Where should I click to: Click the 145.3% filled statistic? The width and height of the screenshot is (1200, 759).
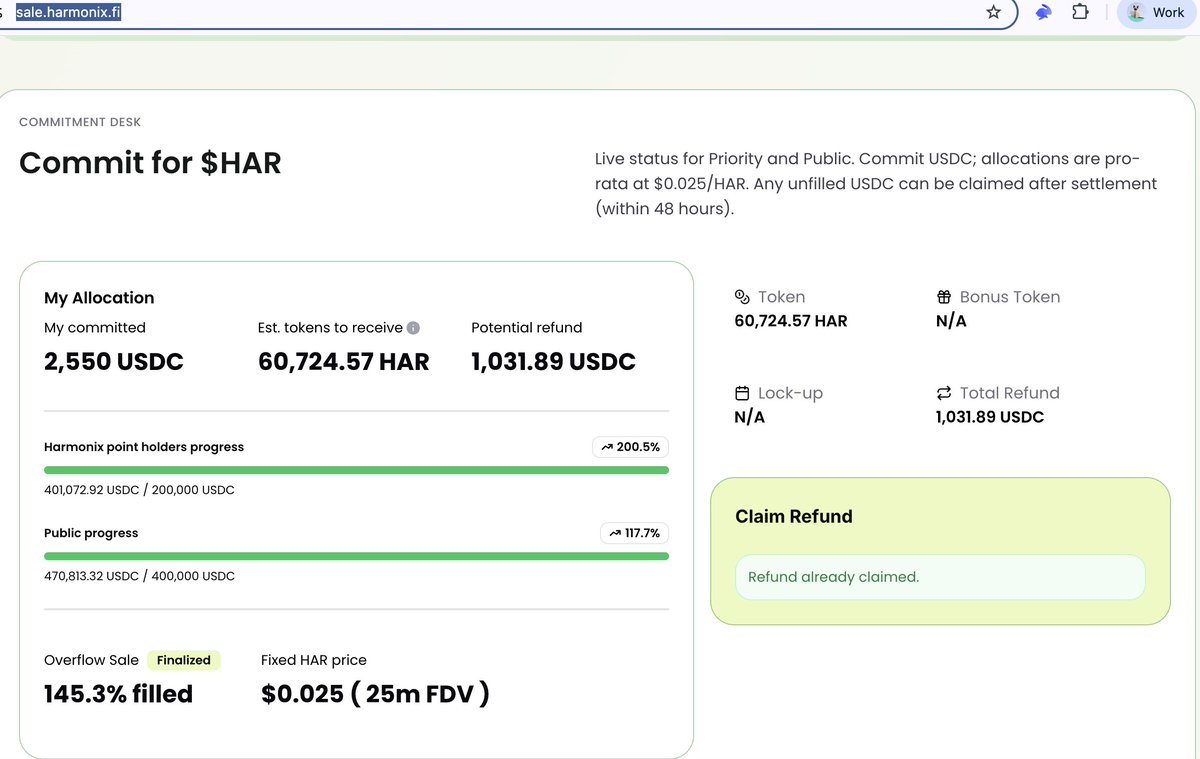pos(117,693)
